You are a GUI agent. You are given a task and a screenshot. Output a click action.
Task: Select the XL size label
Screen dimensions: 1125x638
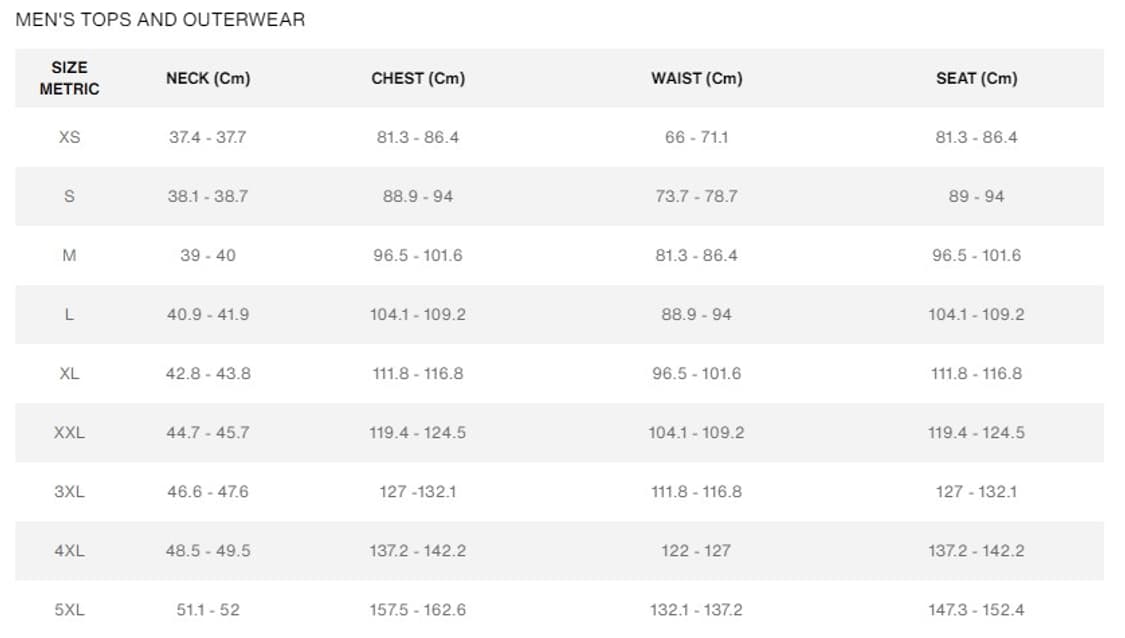pos(69,373)
